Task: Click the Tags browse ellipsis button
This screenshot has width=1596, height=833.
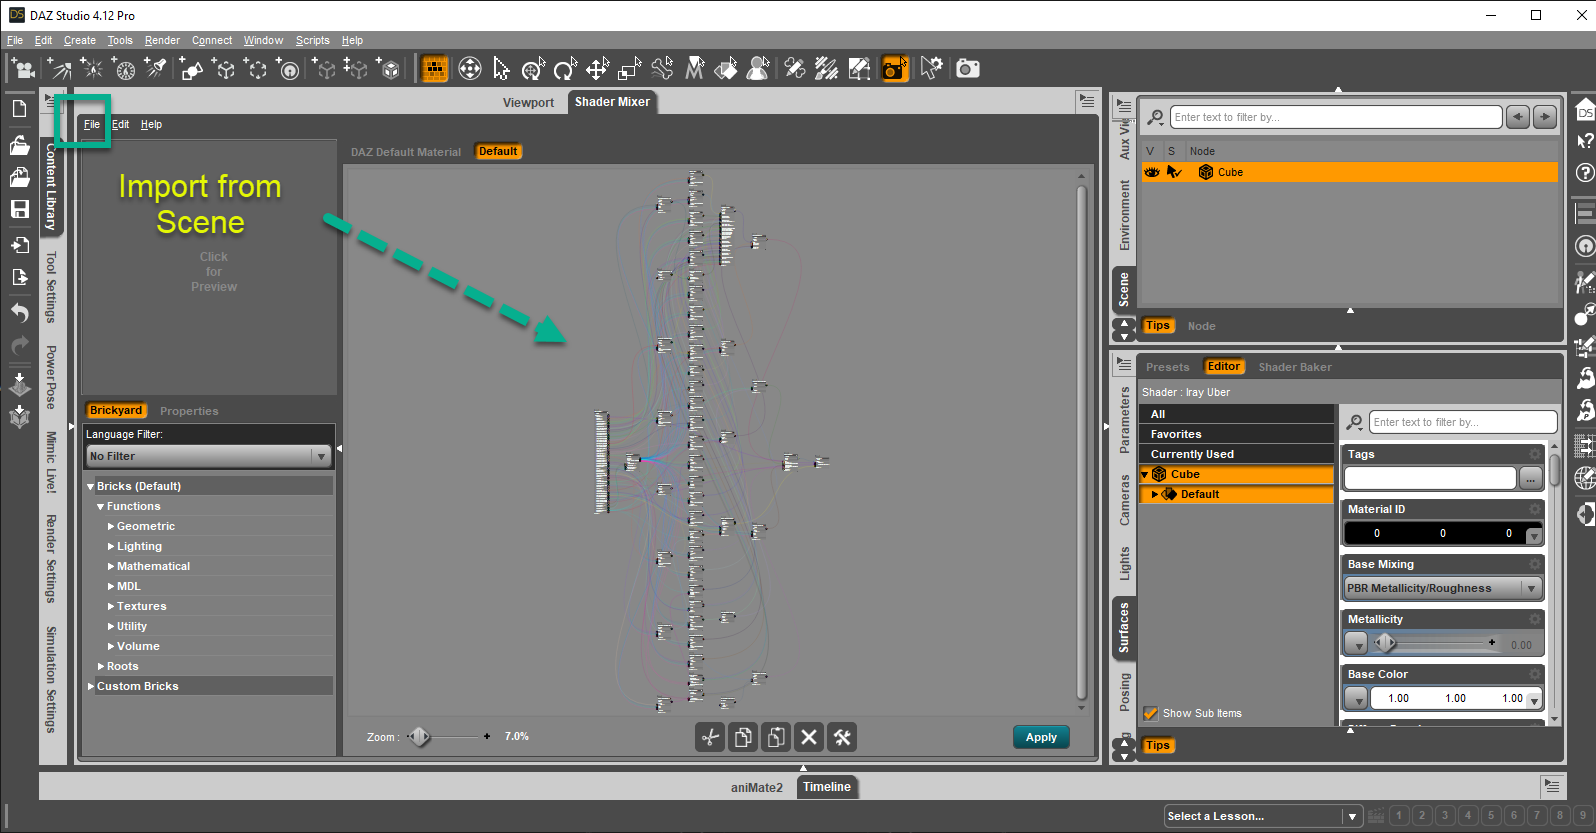Action: click(x=1531, y=478)
